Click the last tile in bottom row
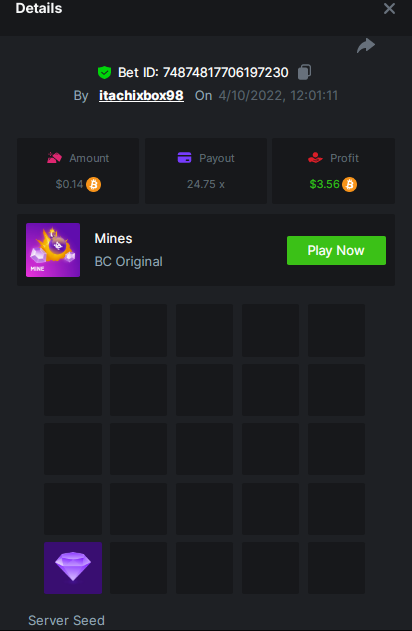Screen dimensions: 412x631 tap(336, 568)
